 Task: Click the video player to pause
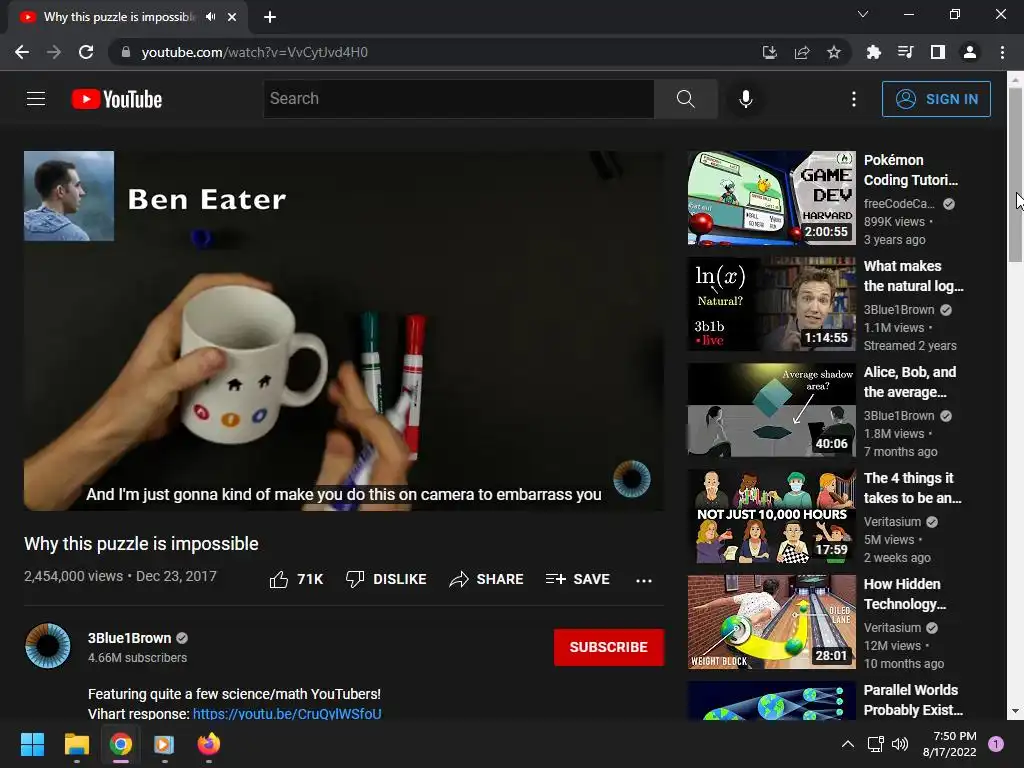pyautogui.click(x=344, y=330)
